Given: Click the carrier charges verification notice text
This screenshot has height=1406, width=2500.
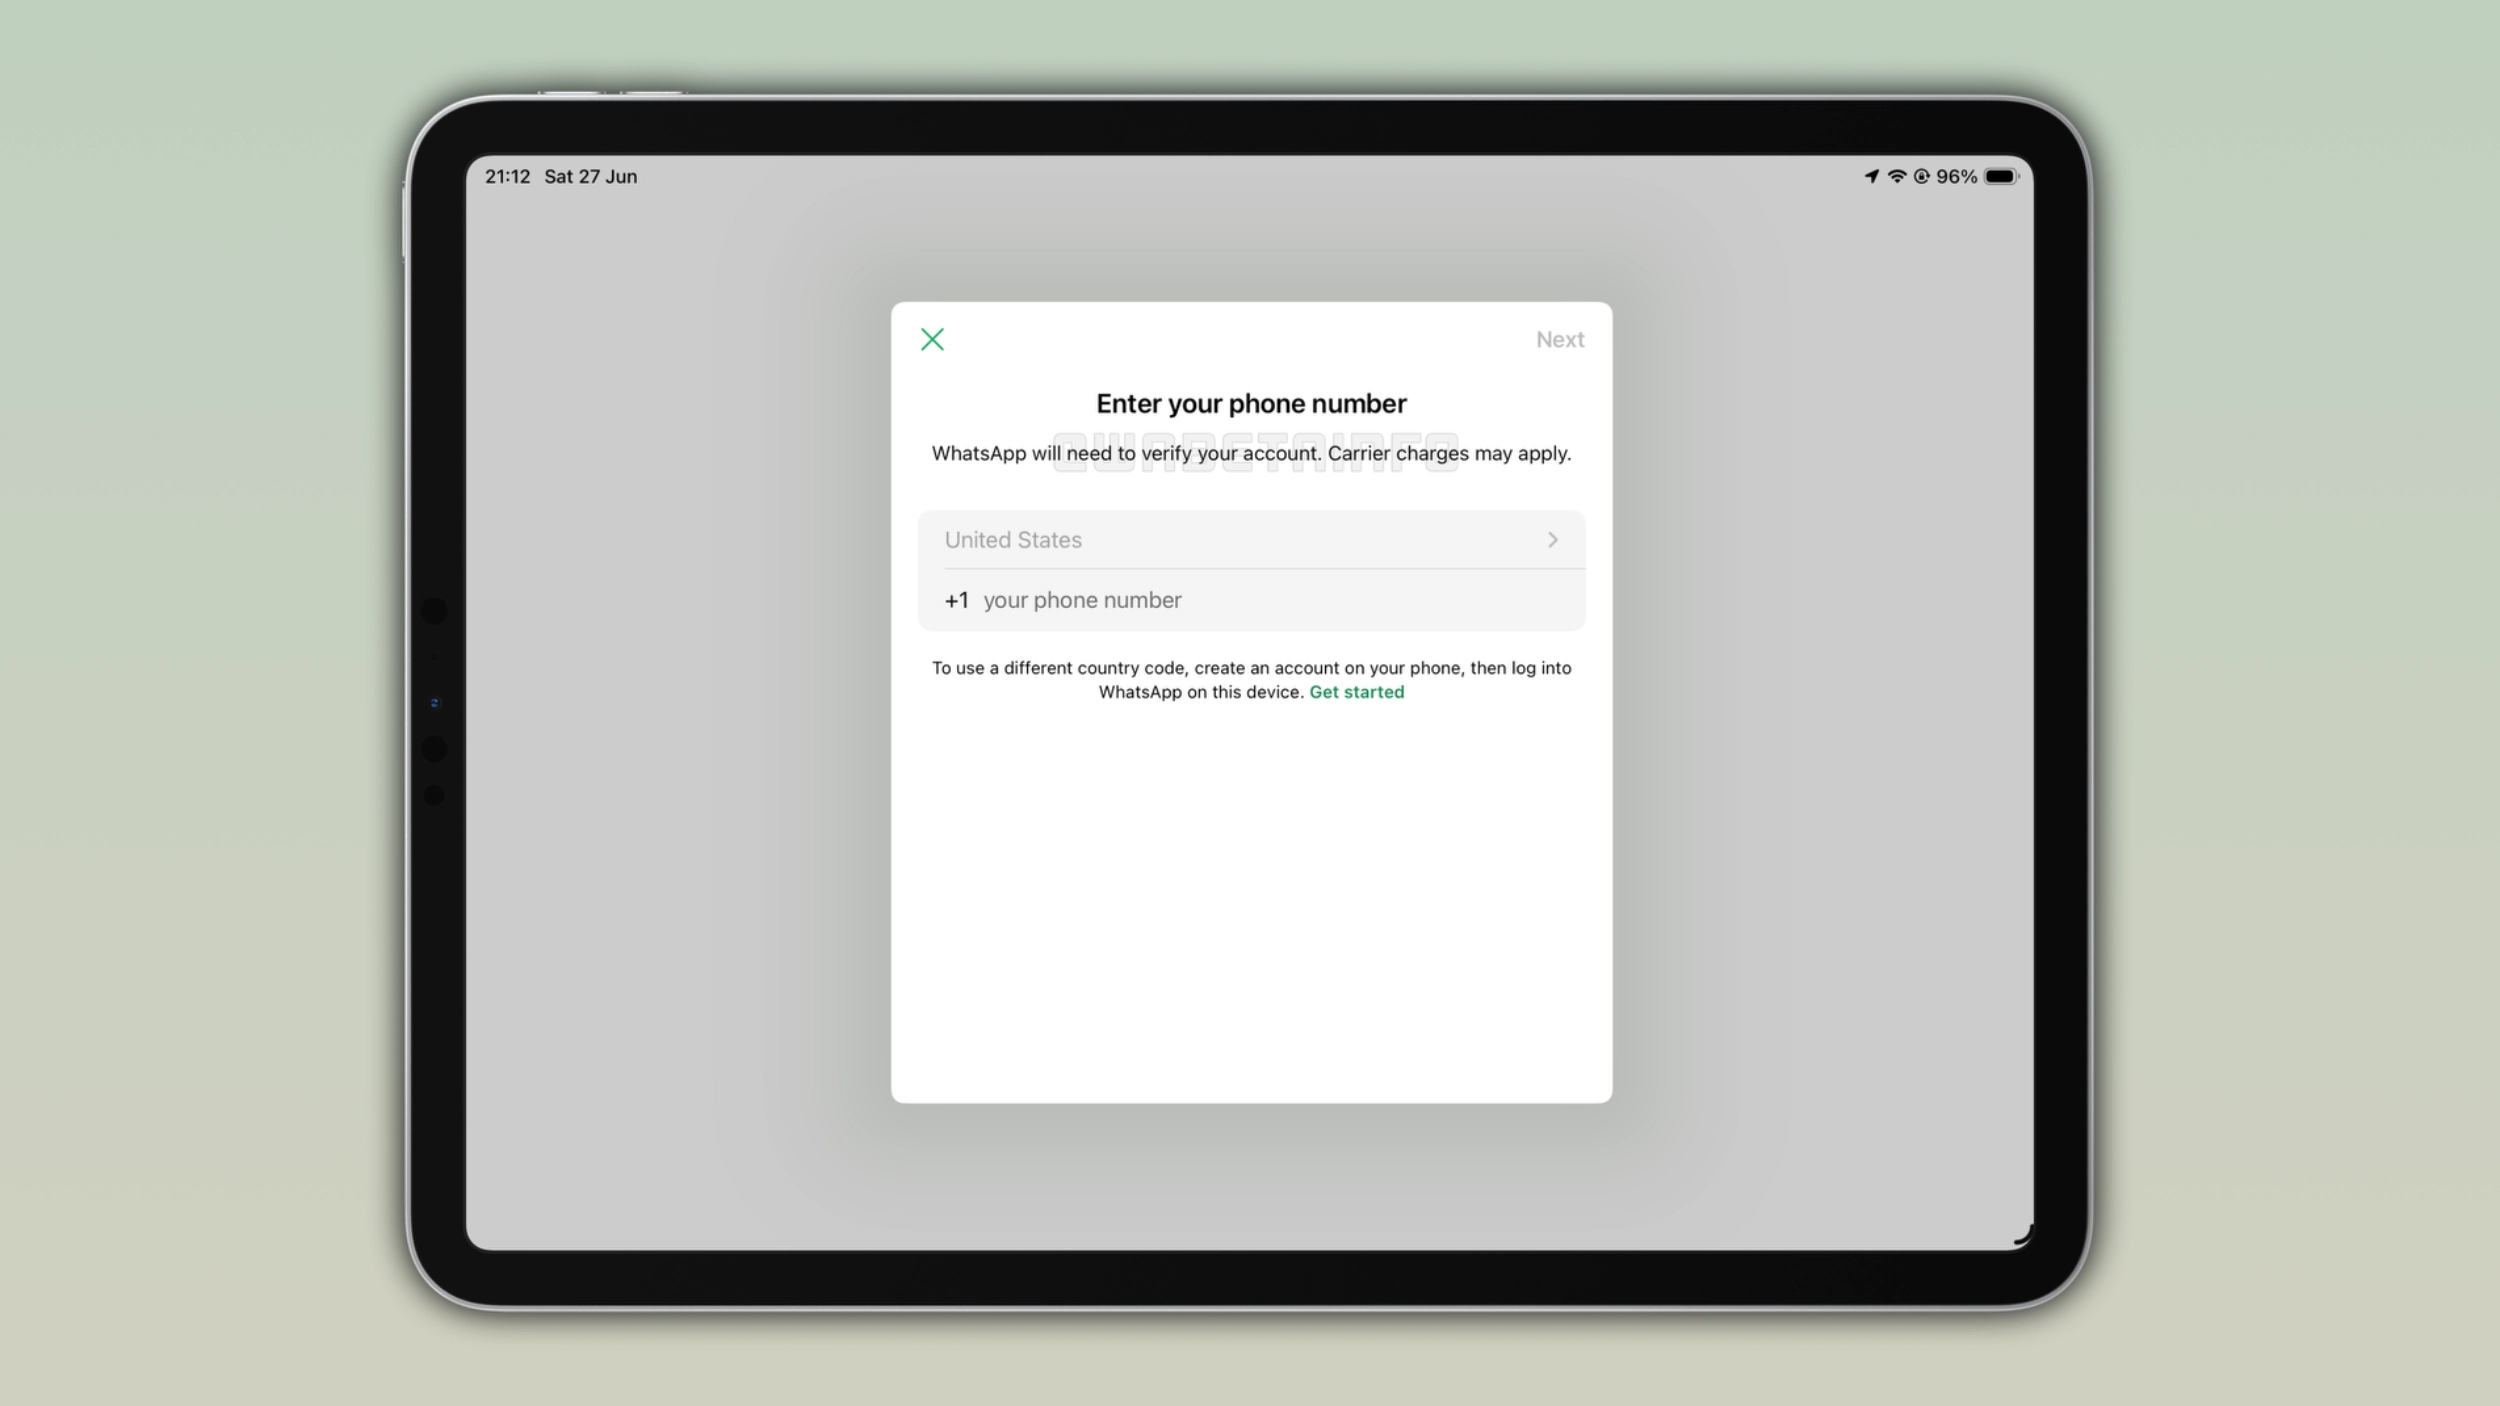Looking at the screenshot, I should tap(1251, 453).
